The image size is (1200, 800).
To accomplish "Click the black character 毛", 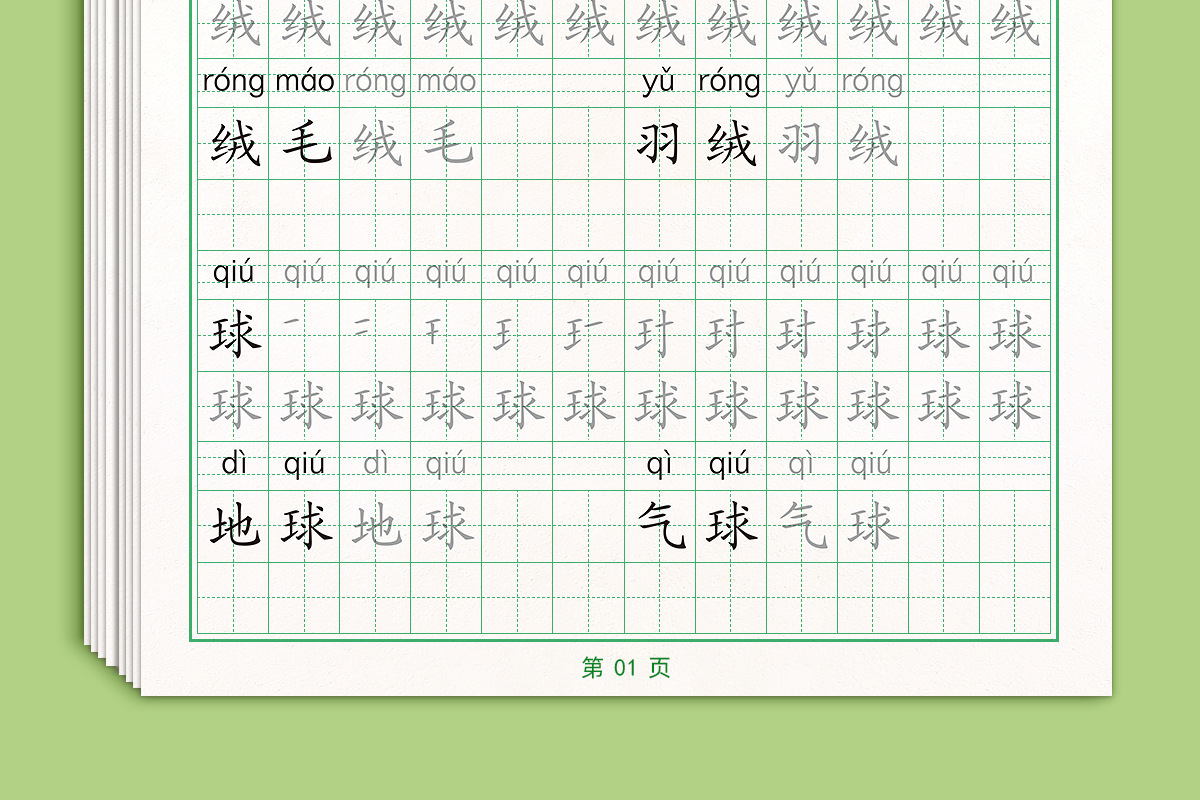I will (306, 145).
